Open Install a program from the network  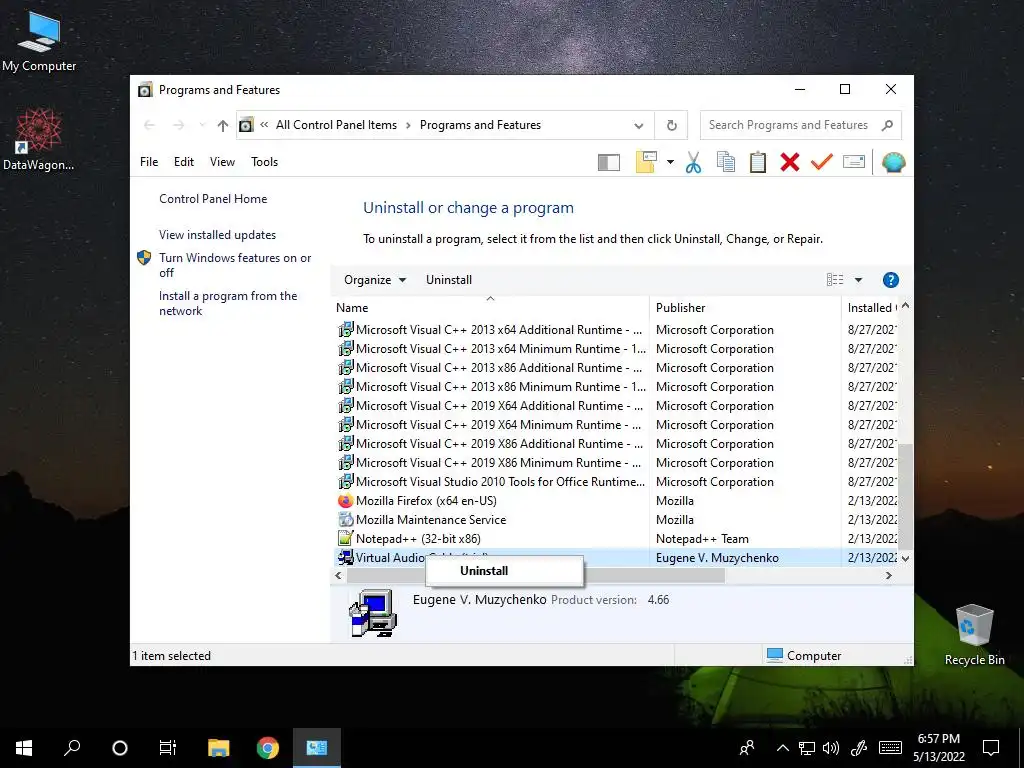coord(228,303)
